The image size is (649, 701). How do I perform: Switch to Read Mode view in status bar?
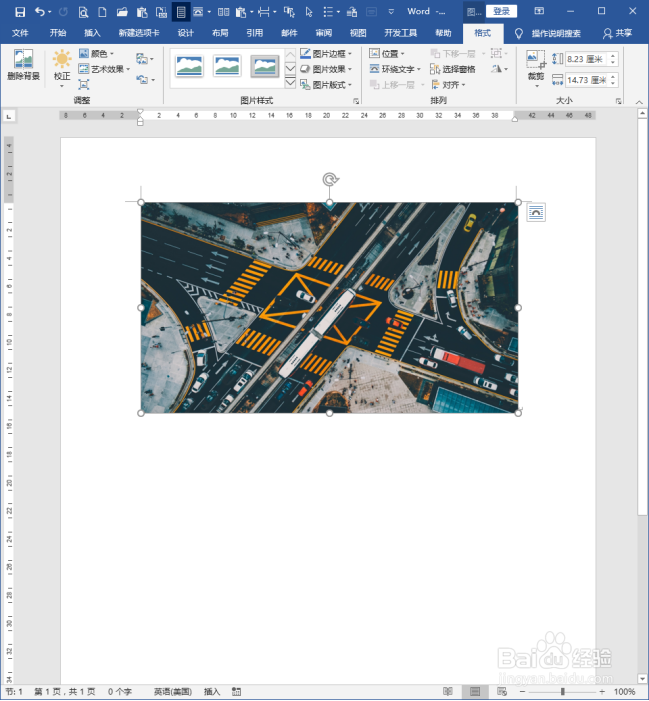pyautogui.click(x=448, y=691)
